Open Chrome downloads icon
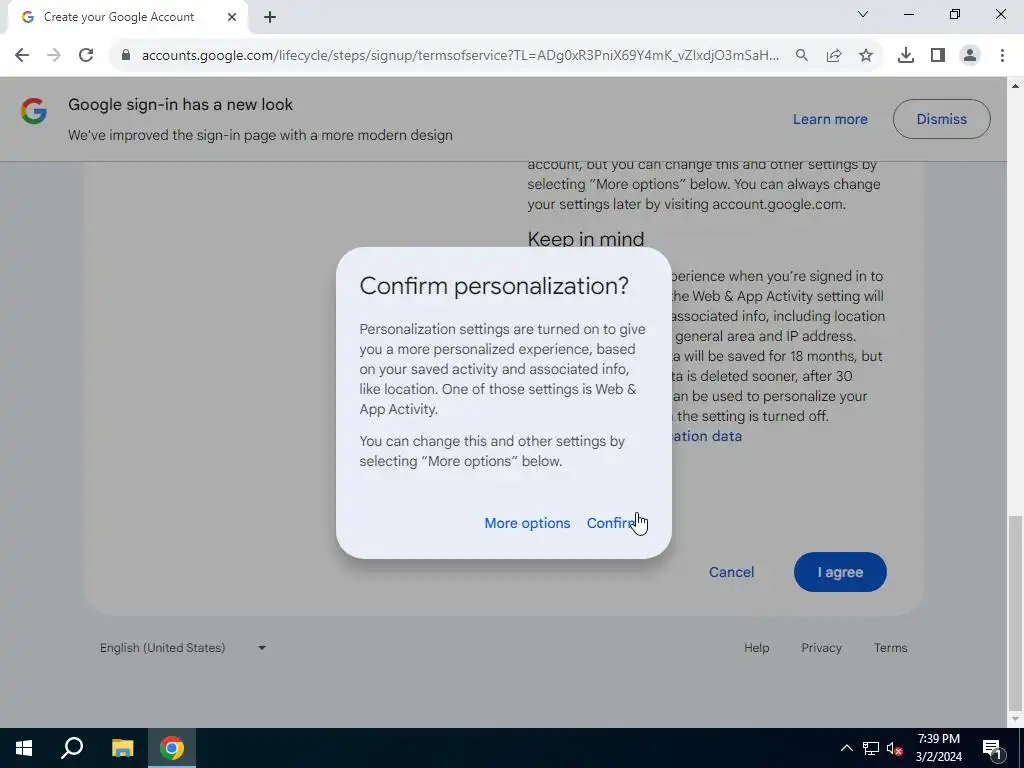Viewport: 1024px width, 768px height. 905,55
